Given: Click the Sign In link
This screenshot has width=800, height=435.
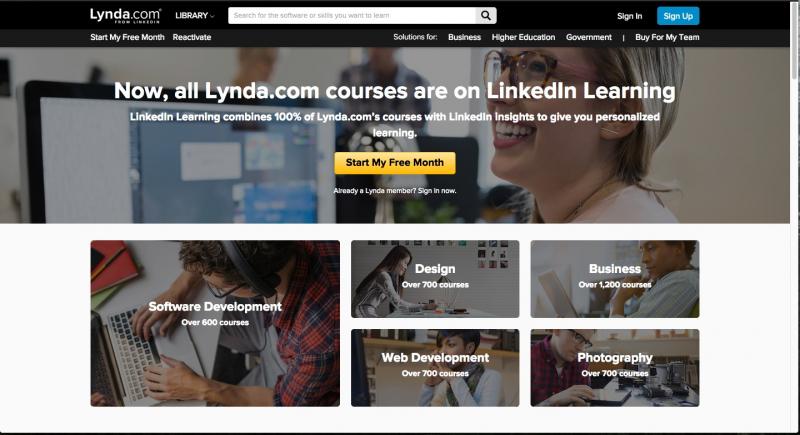Looking at the screenshot, I should click(x=629, y=16).
